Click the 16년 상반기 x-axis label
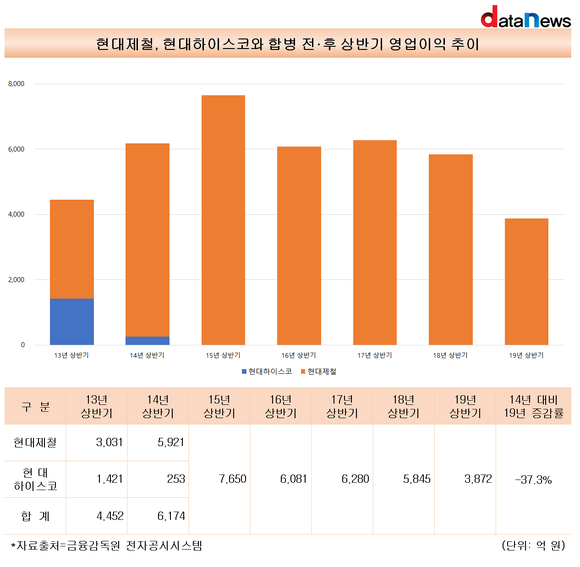The width and height of the screenshot is (580, 567). (299, 355)
